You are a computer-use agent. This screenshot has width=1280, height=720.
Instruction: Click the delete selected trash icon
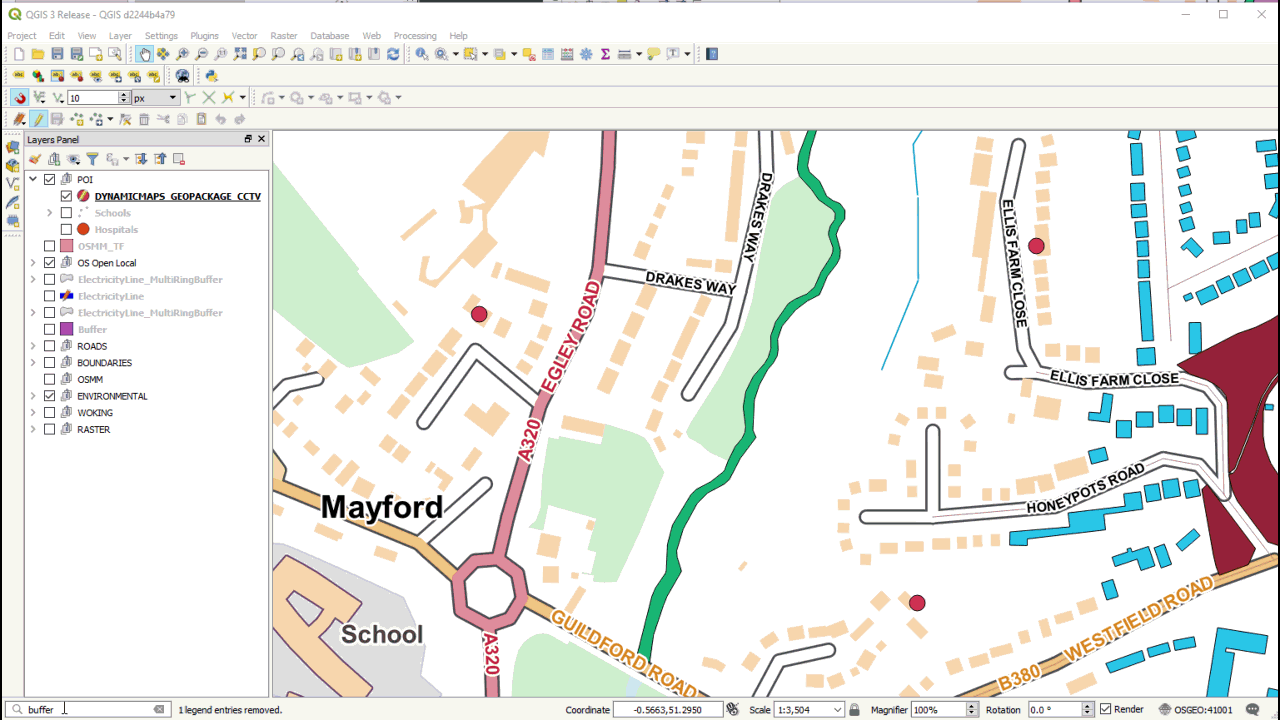click(144, 119)
